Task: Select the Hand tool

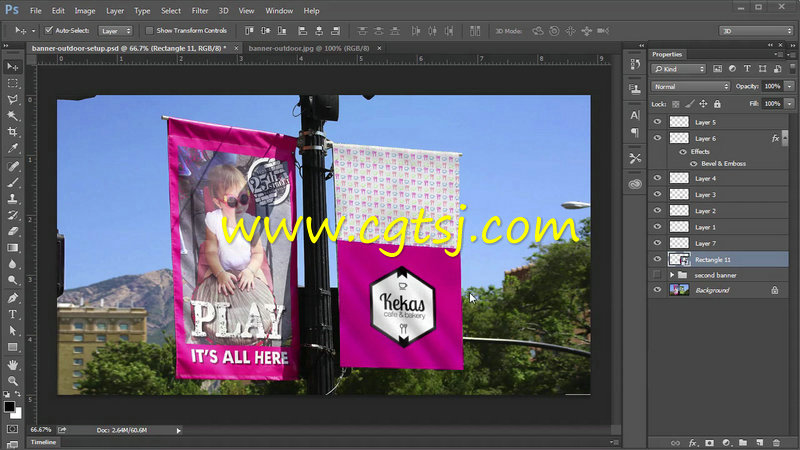Action: pos(12,365)
